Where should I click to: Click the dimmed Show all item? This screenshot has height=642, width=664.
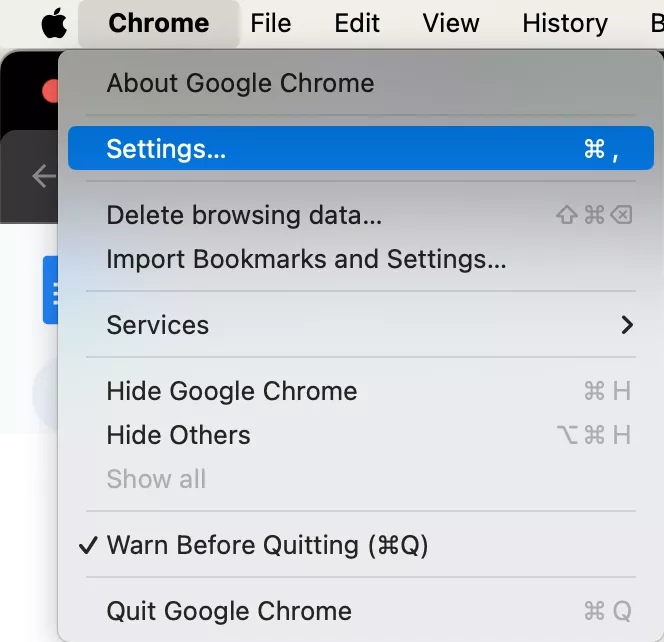(x=156, y=479)
